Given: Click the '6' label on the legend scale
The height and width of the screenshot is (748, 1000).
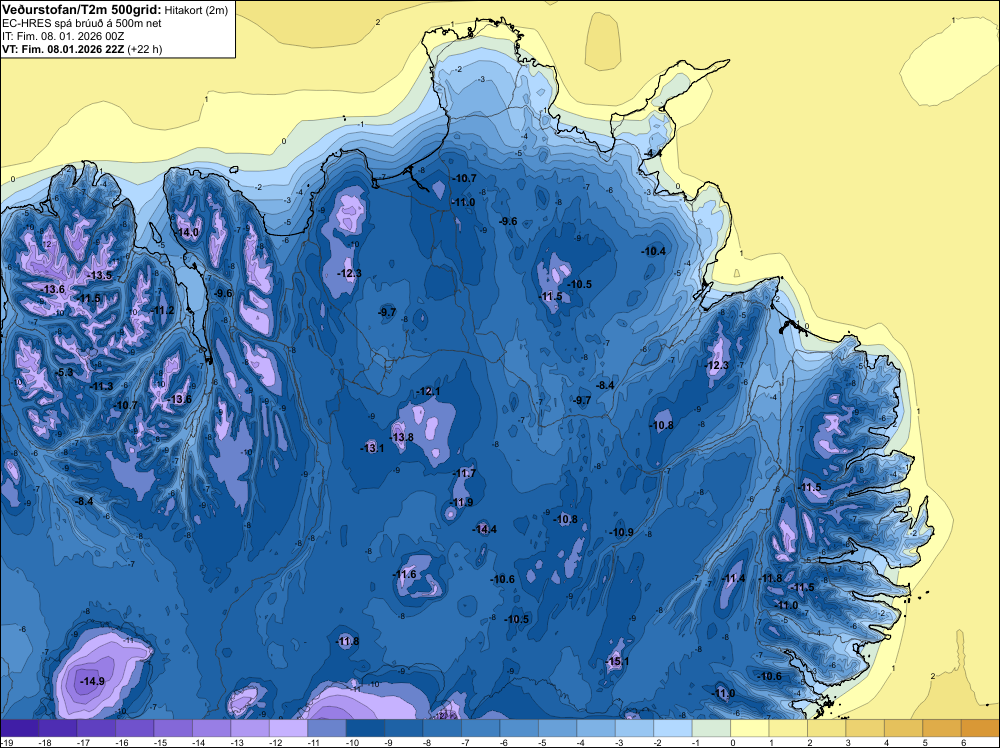Looking at the screenshot, I should (x=963, y=742).
